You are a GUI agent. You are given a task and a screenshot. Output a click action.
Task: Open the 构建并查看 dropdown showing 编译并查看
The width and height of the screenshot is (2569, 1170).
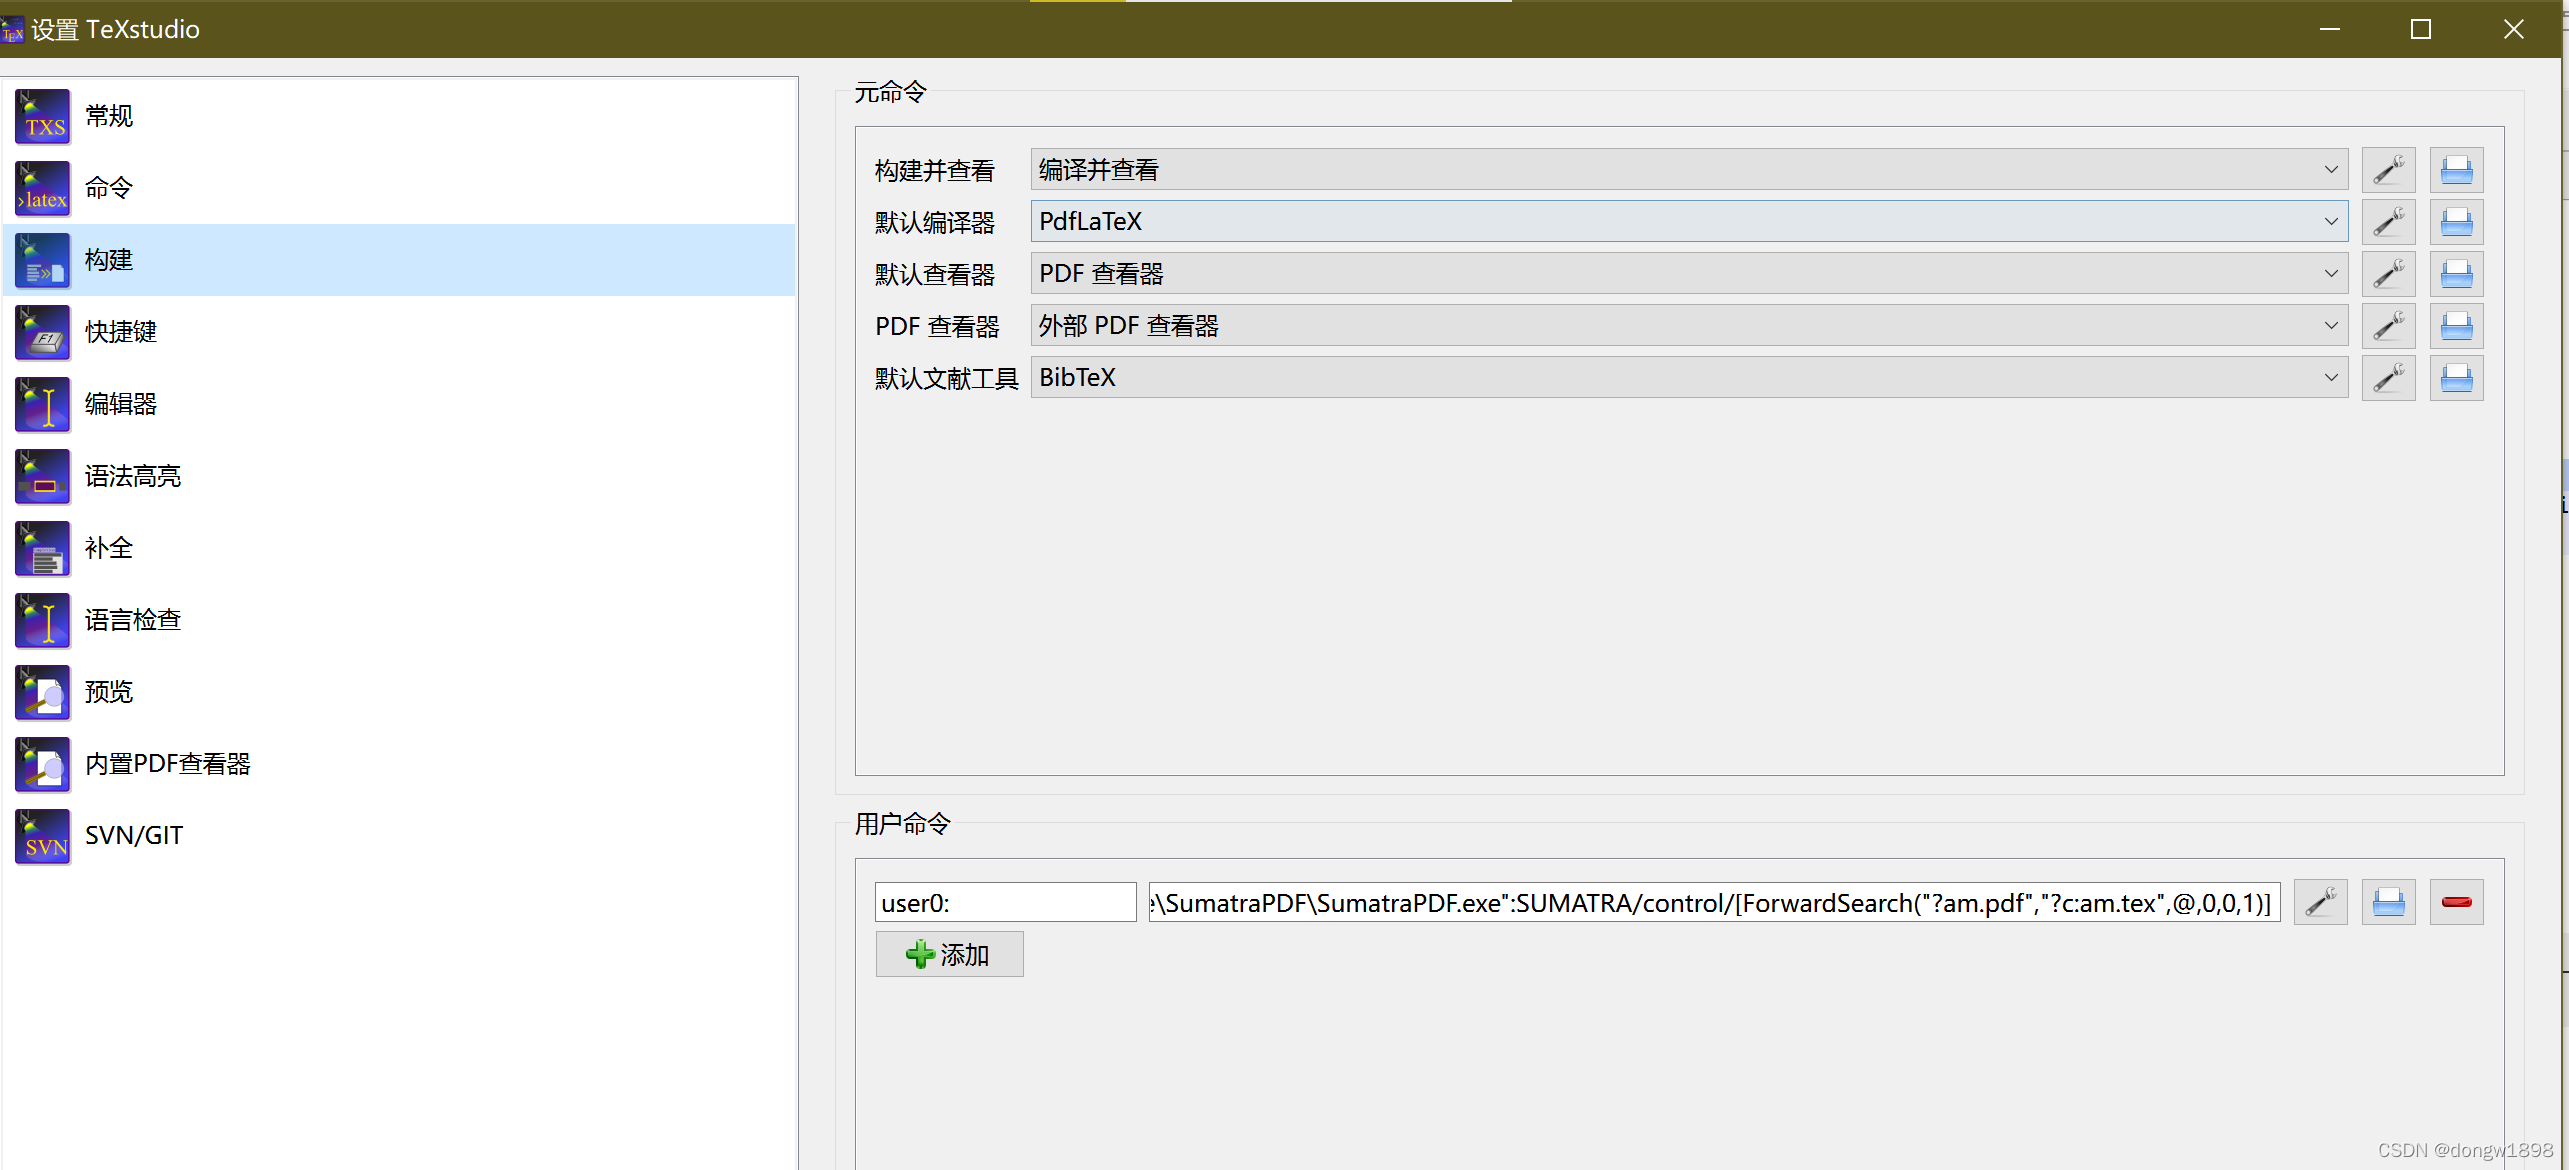coord(1689,170)
